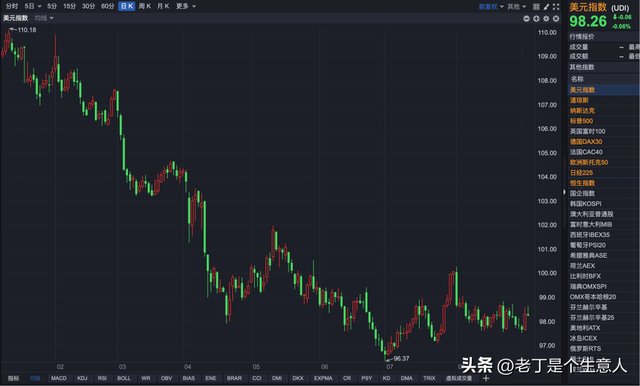Select 美元指数 in the index list
This screenshot has height=386, width=640.
coord(604,90)
